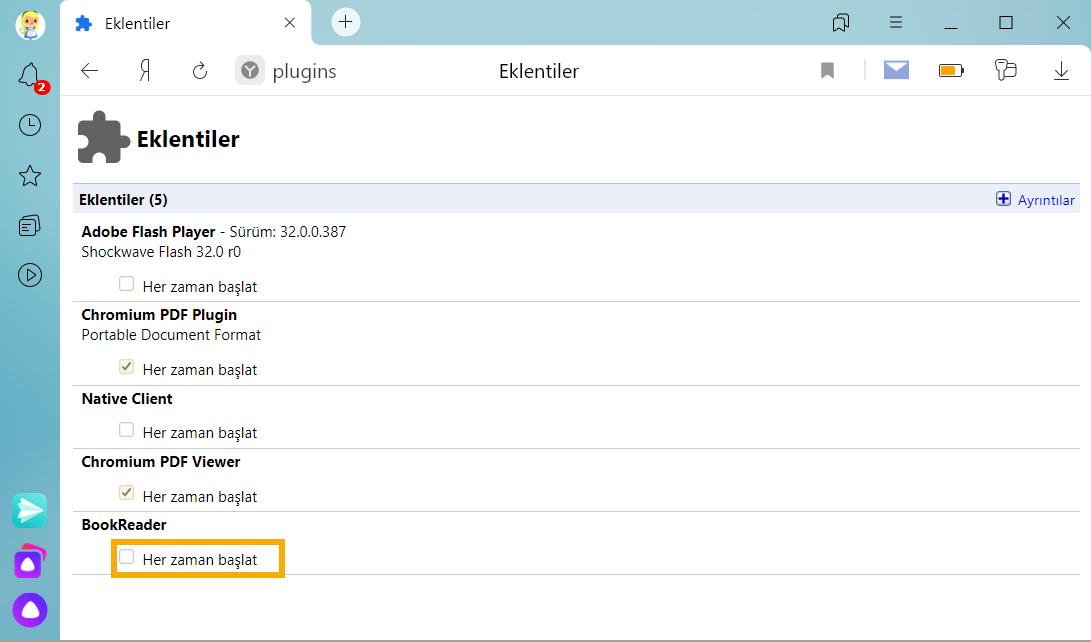The height and width of the screenshot is (642, 1091).
Task: Click the Eklentiler (5) section header
Action: (x=123, y=200)
